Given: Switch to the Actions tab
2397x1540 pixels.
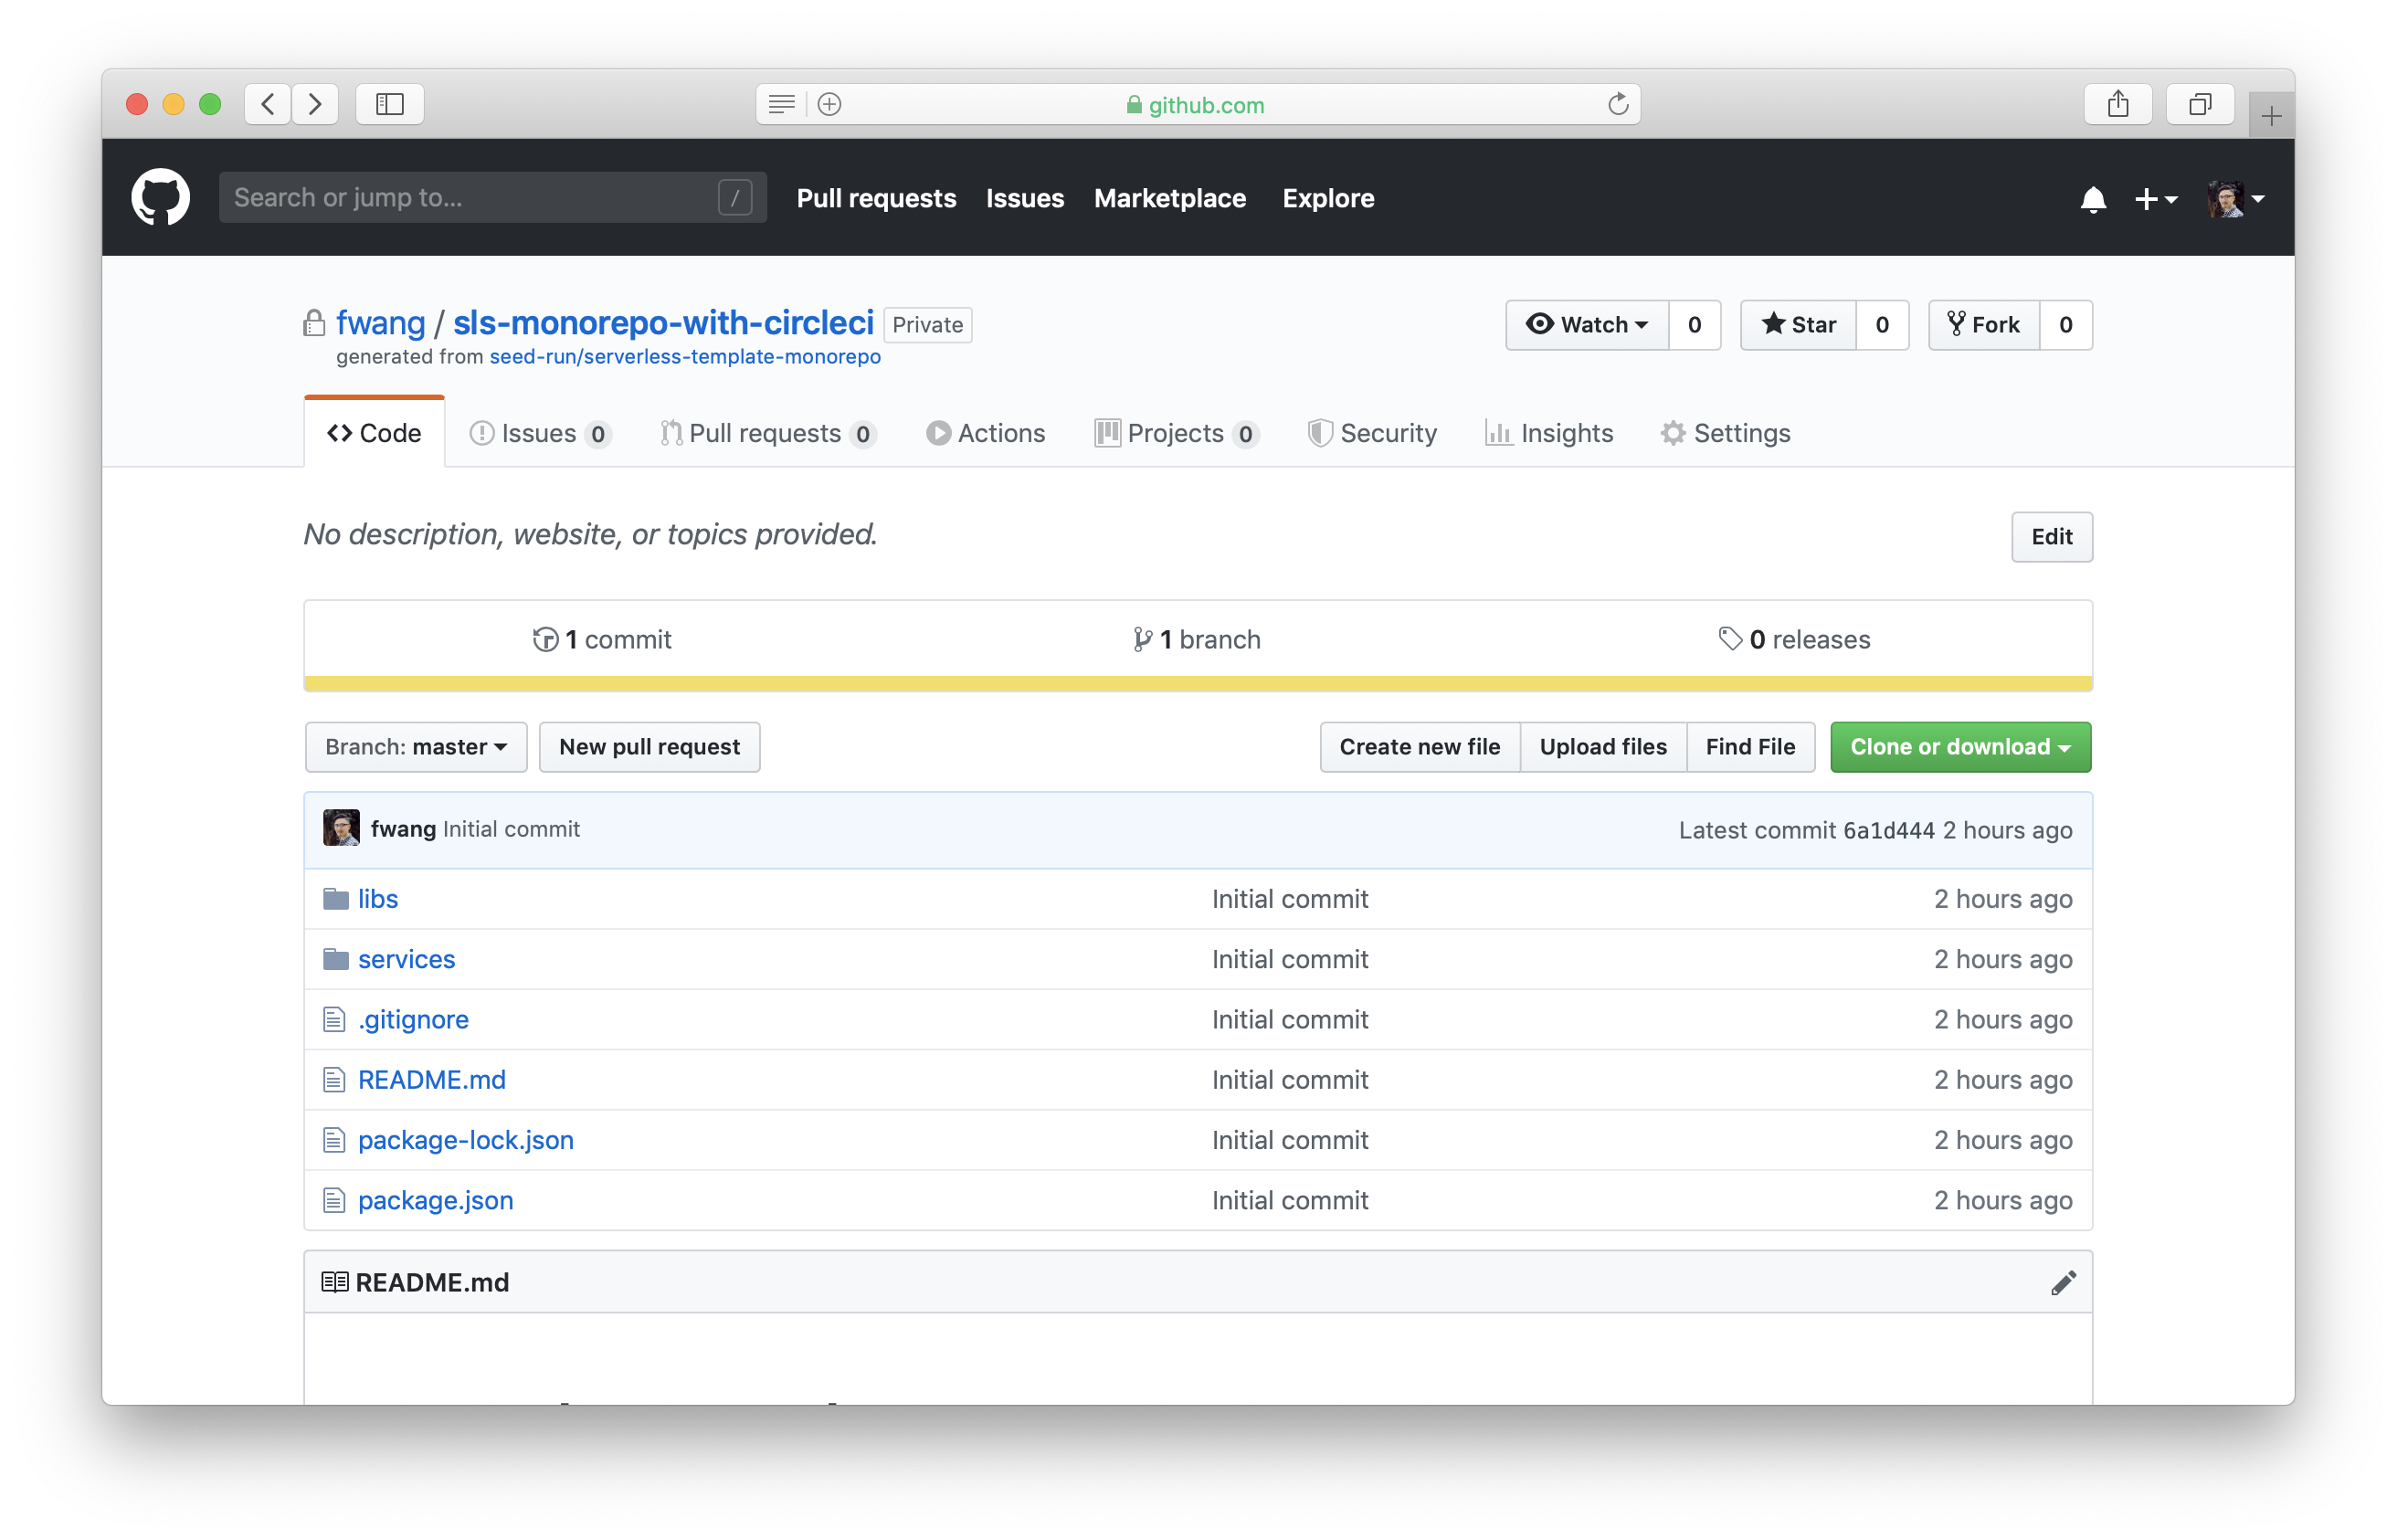Looking at the screenshot, I should [x=985, y=433].
